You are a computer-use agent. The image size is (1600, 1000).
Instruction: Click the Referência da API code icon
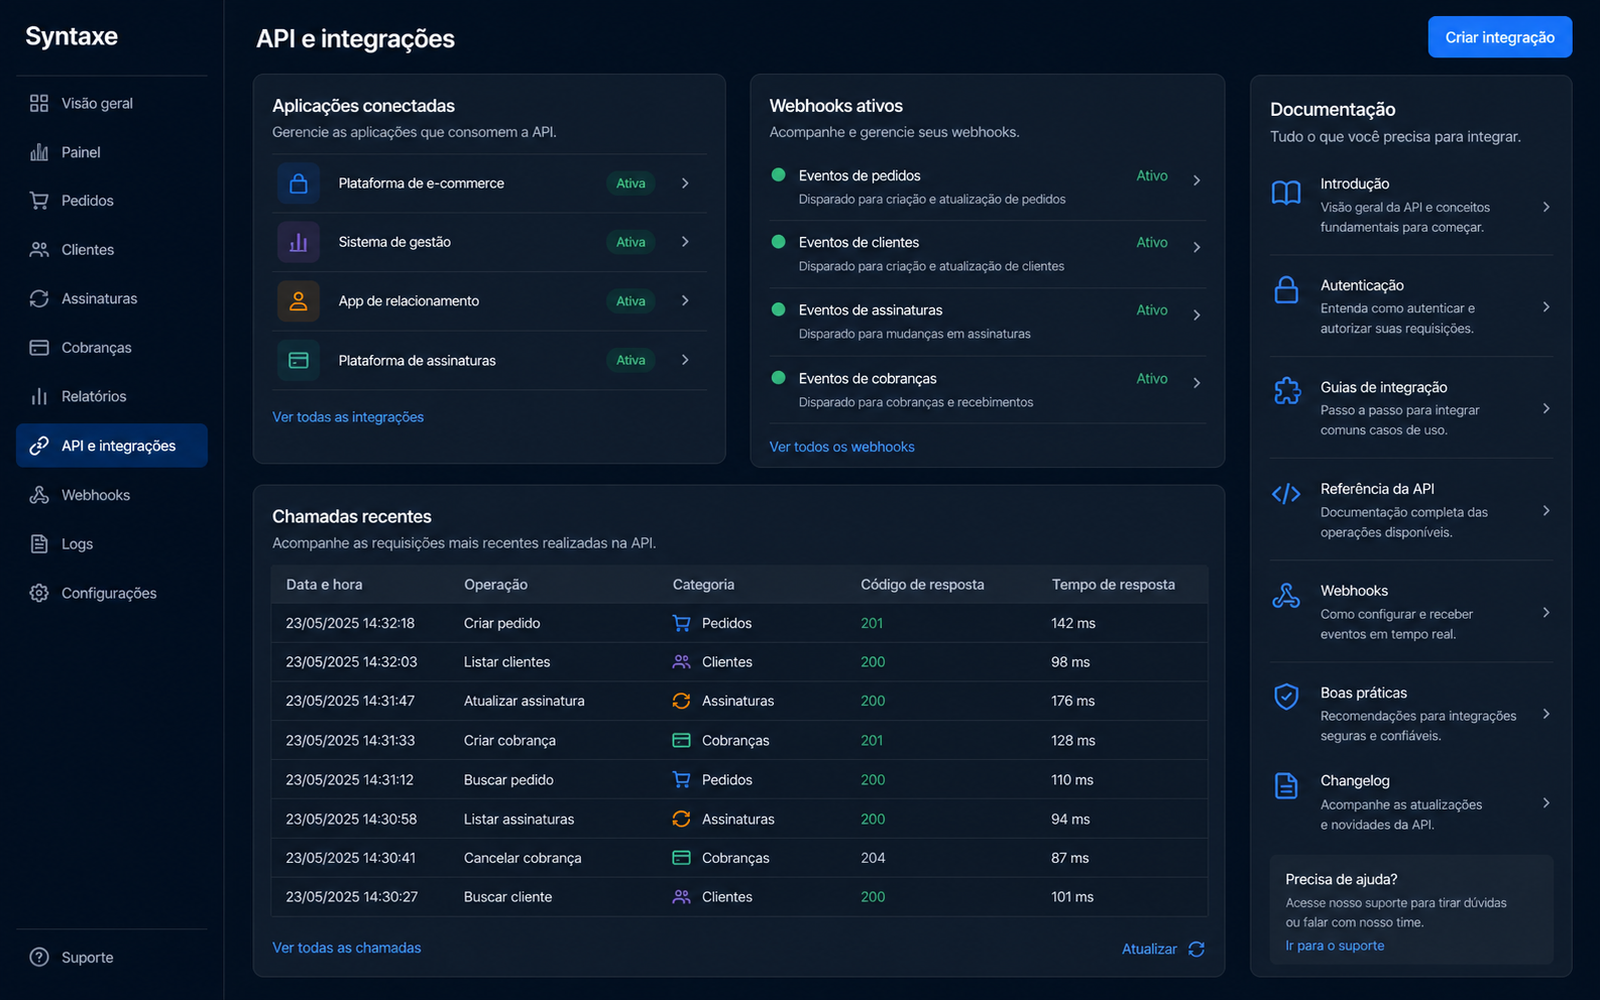pos(1286,494)
